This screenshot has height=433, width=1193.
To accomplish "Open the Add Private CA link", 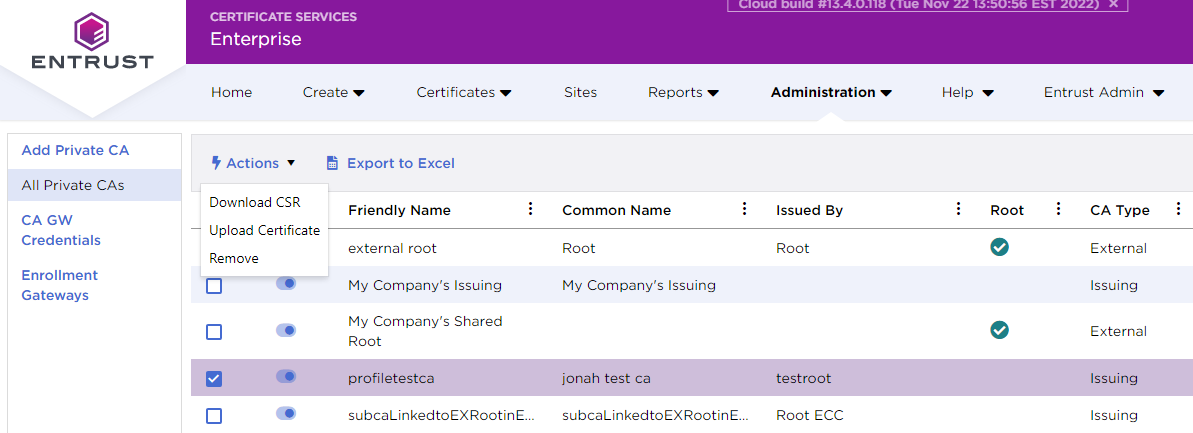I will point(75,150).
